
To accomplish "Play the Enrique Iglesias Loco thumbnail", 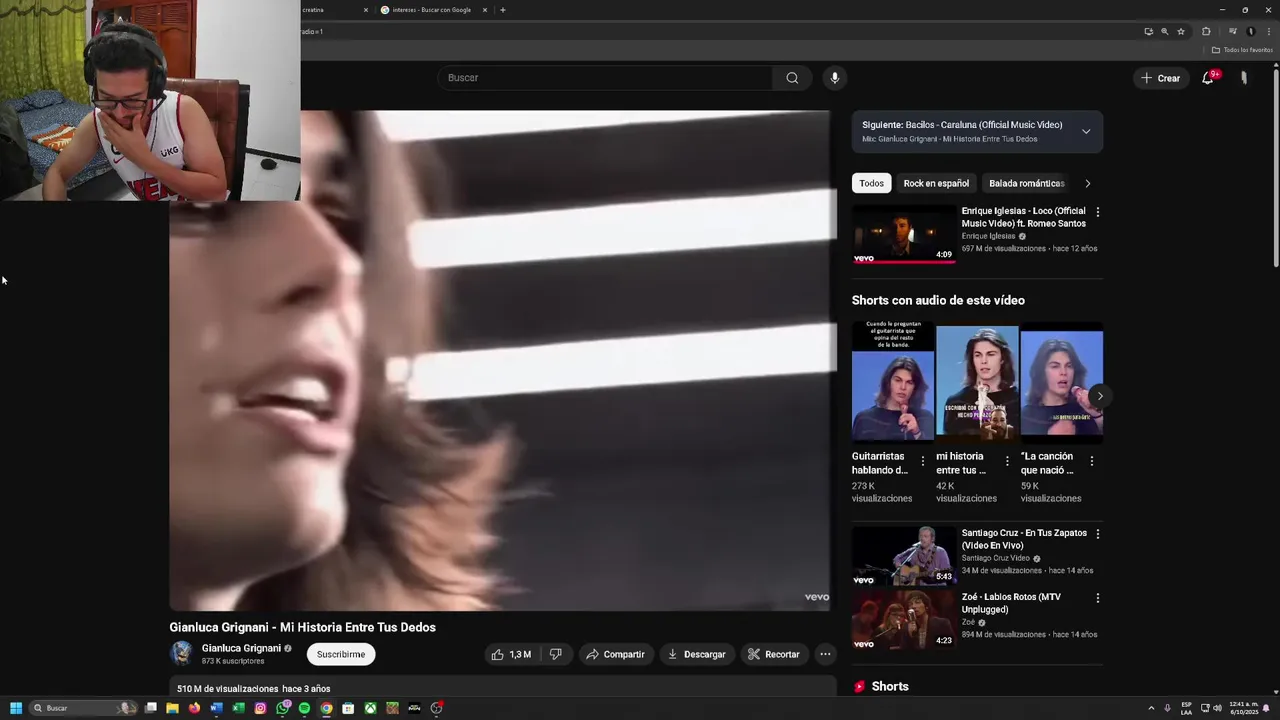I will [904, 234].
